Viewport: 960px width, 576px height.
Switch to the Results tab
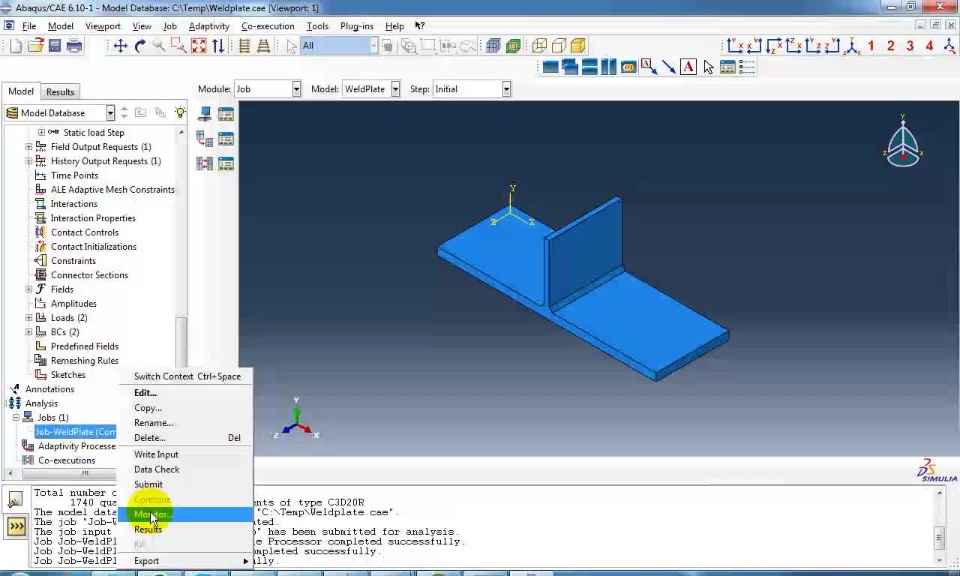(60, 92)
